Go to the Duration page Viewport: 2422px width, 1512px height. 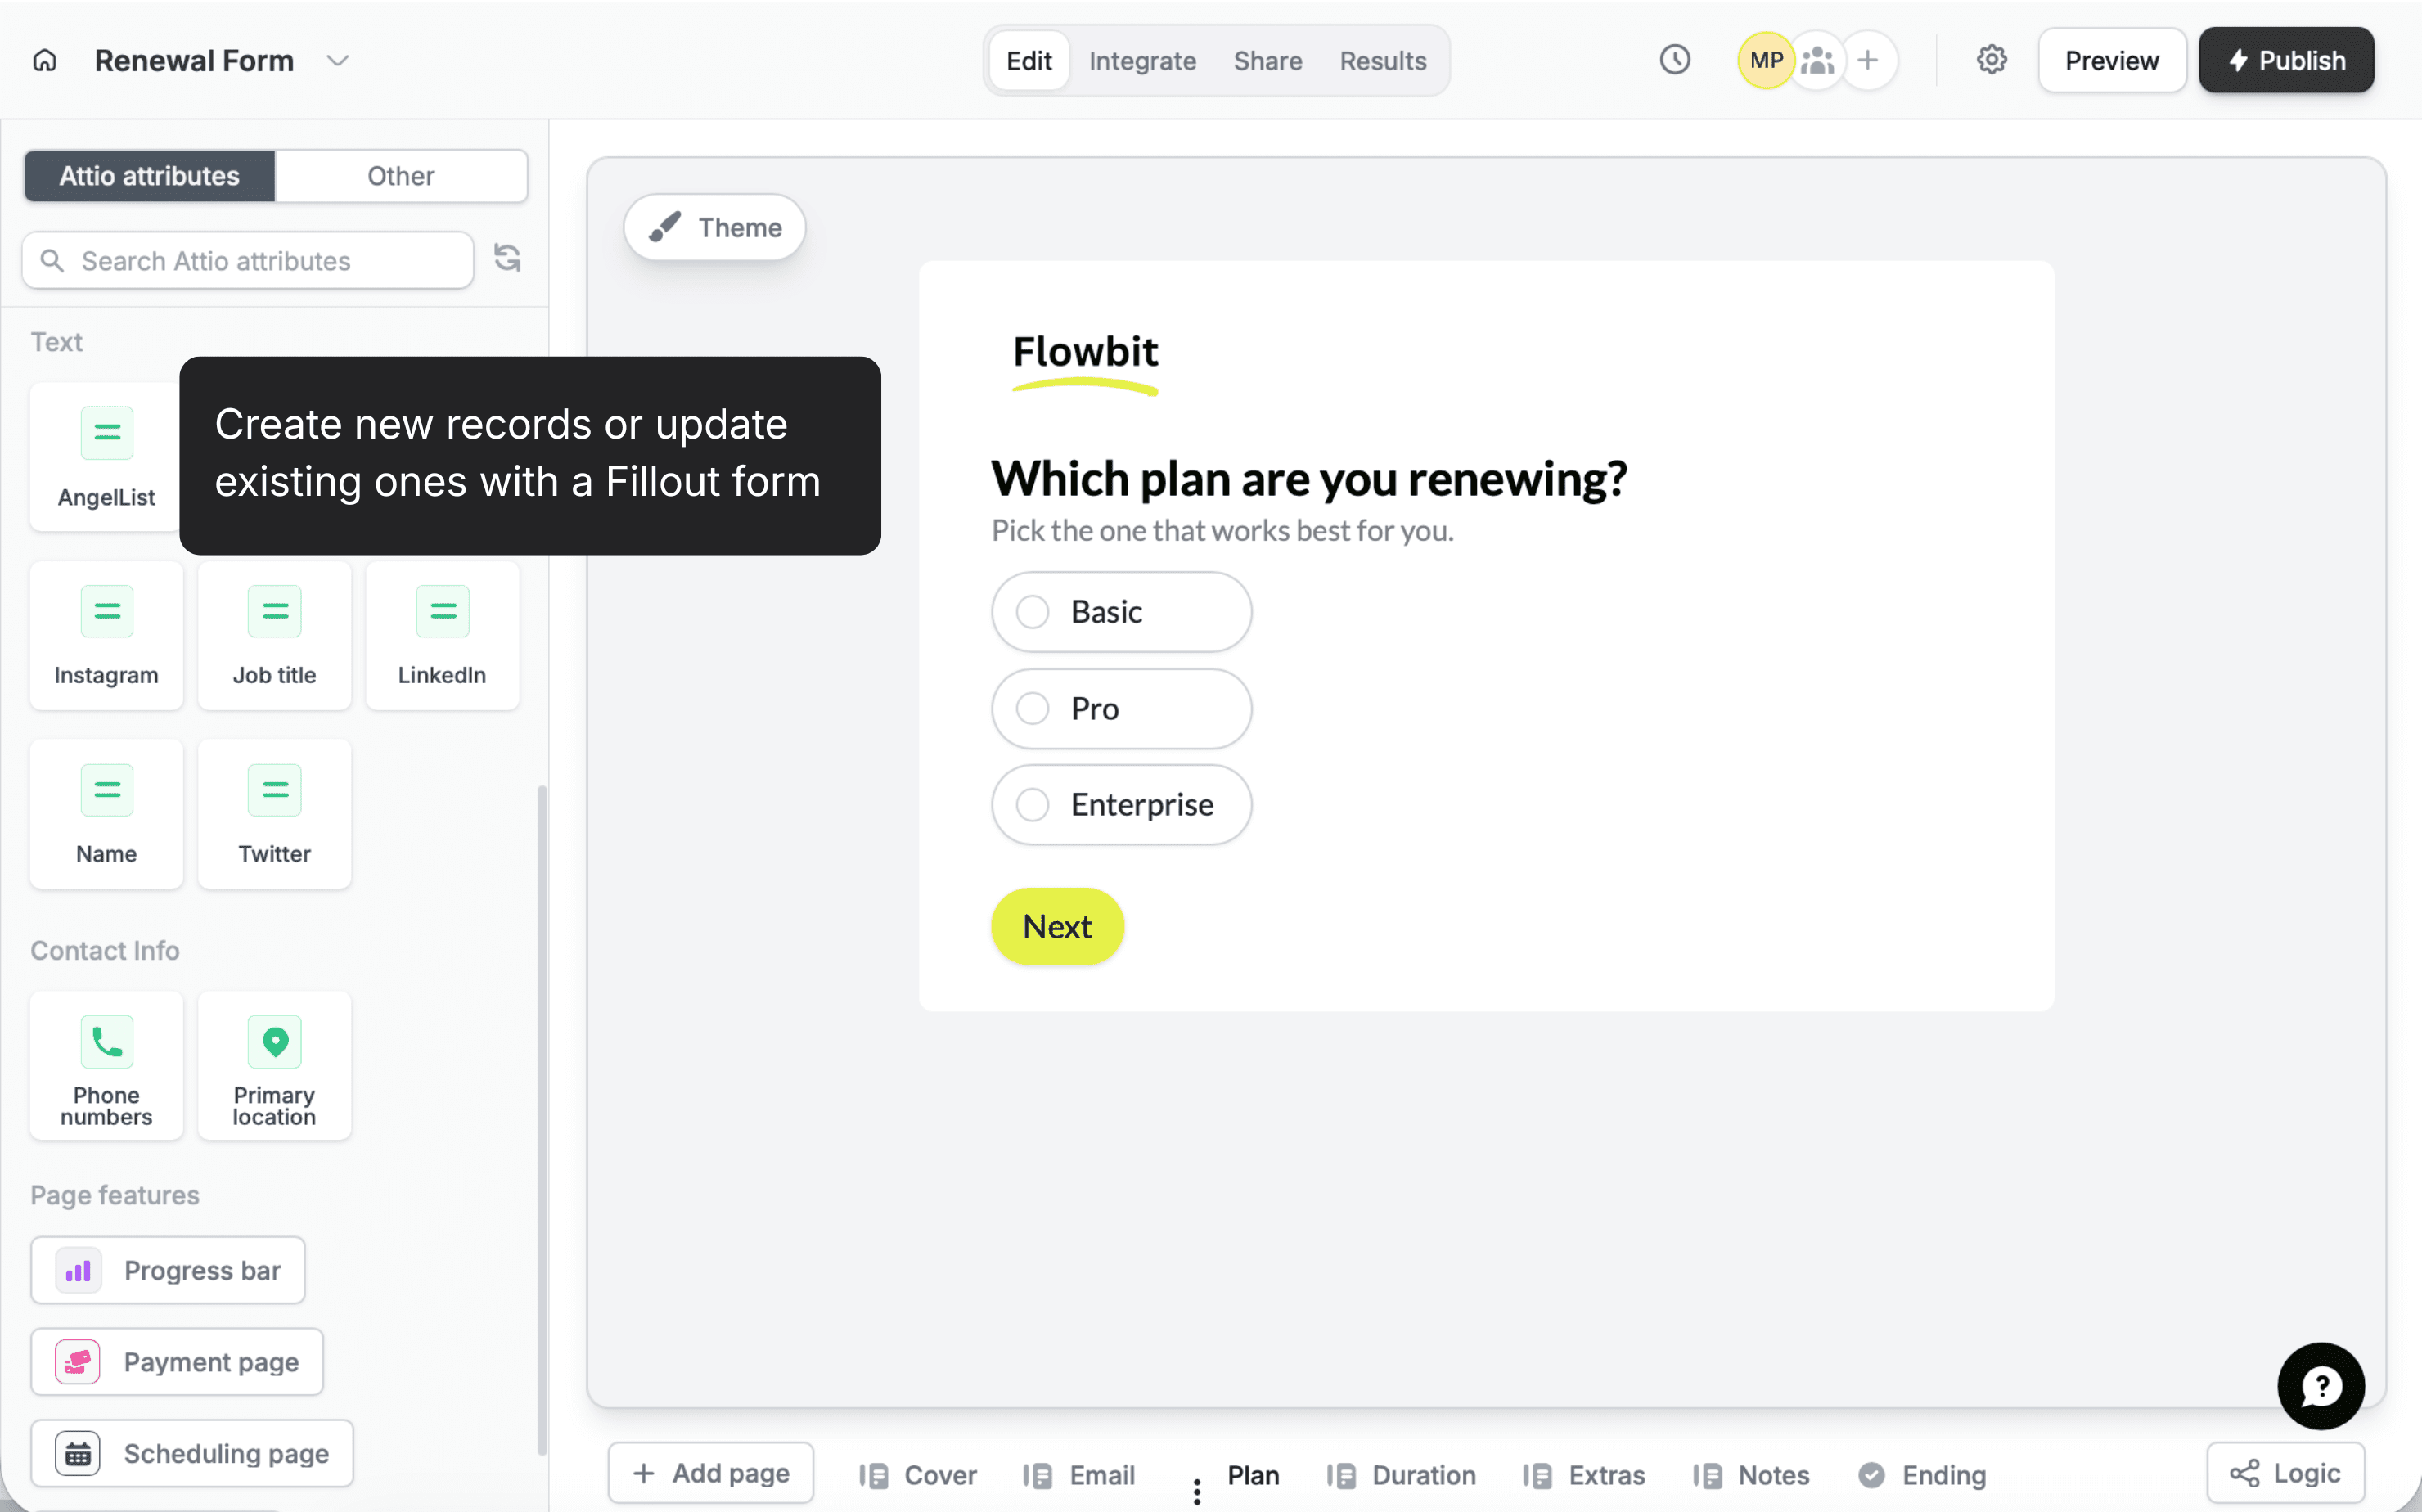click(1402, 1475)
